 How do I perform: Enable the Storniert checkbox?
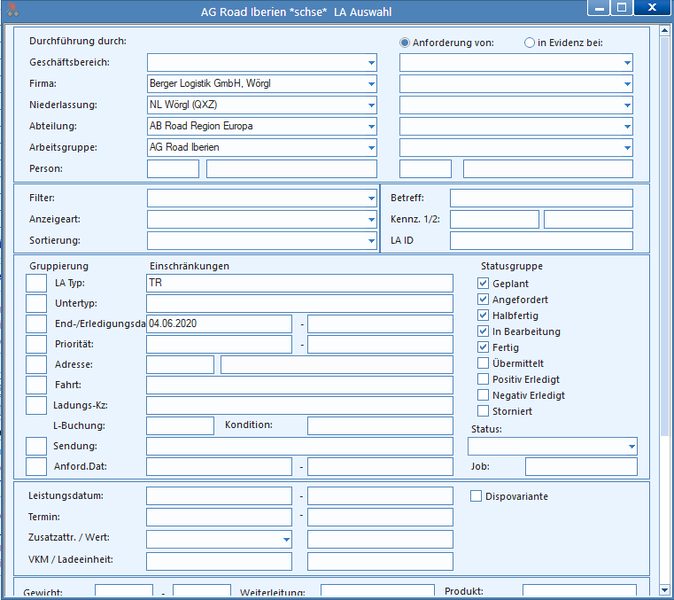[x=483, y=411]
